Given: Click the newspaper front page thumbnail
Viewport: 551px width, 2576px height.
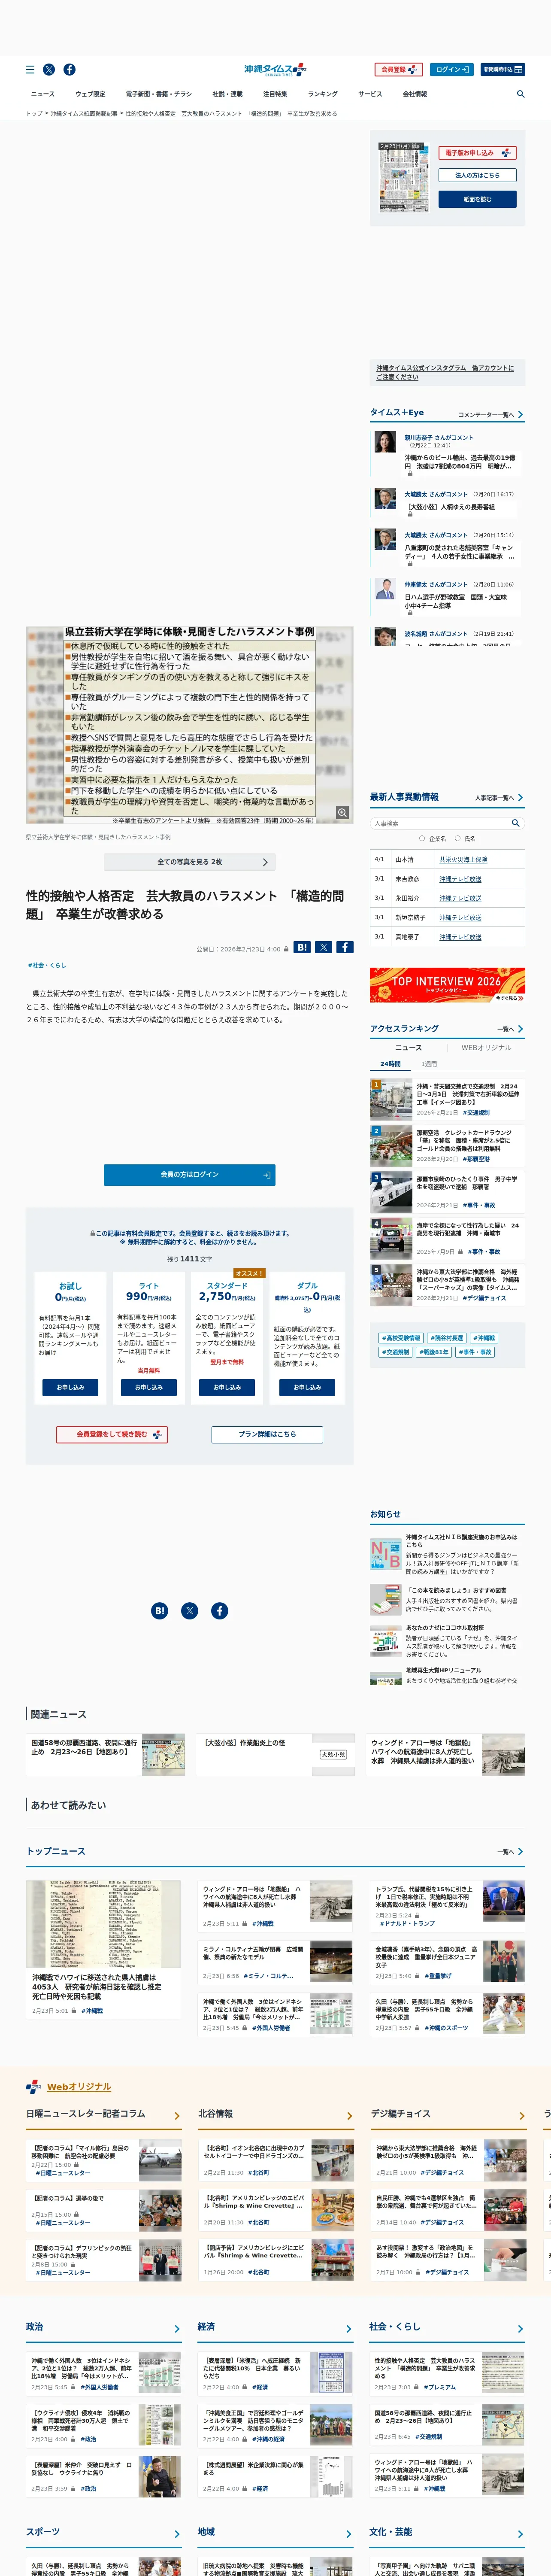Looking at the screenshot, I should pos(403,177).
